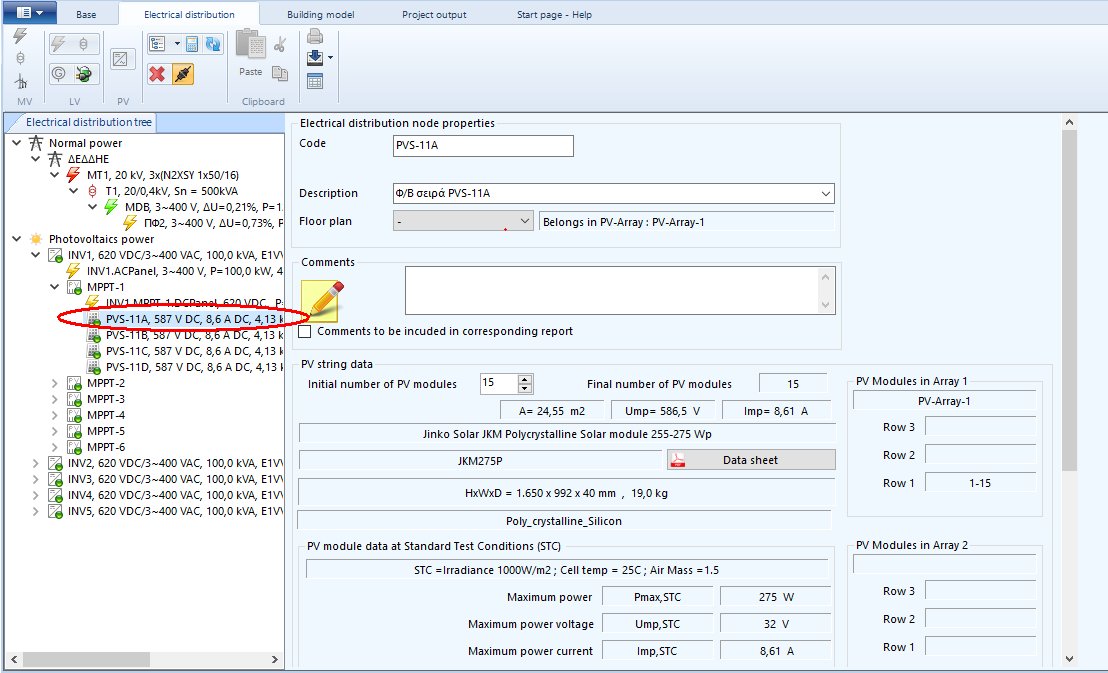Screen dimensions: 1108x673
Task: Switch to the Building model tab
Action: coord(320,15)
